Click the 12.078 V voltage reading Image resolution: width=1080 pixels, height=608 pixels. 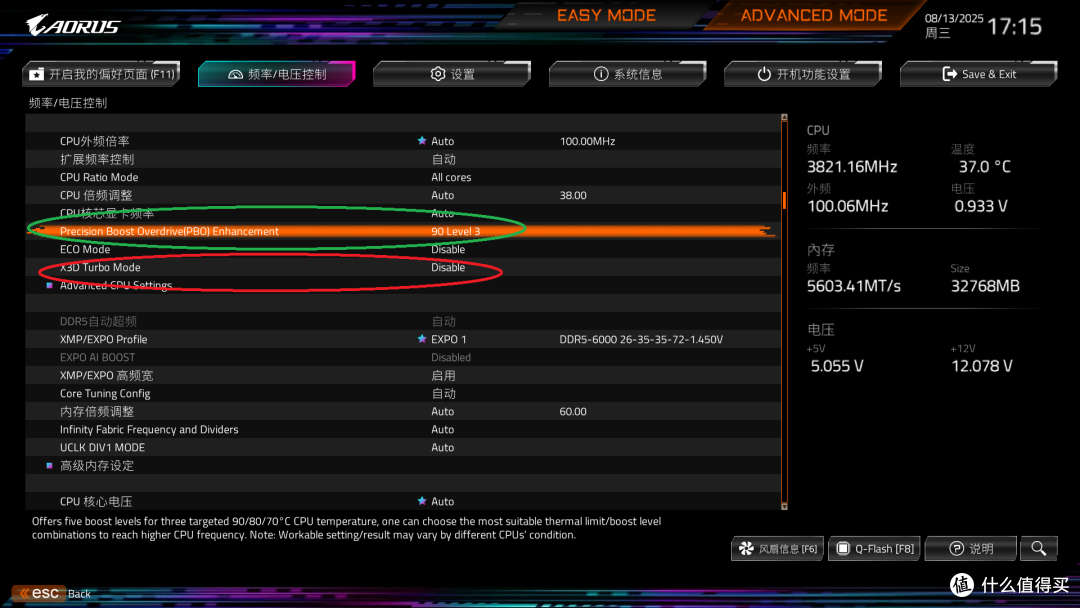pyautogui.click(x=982, y=366)
